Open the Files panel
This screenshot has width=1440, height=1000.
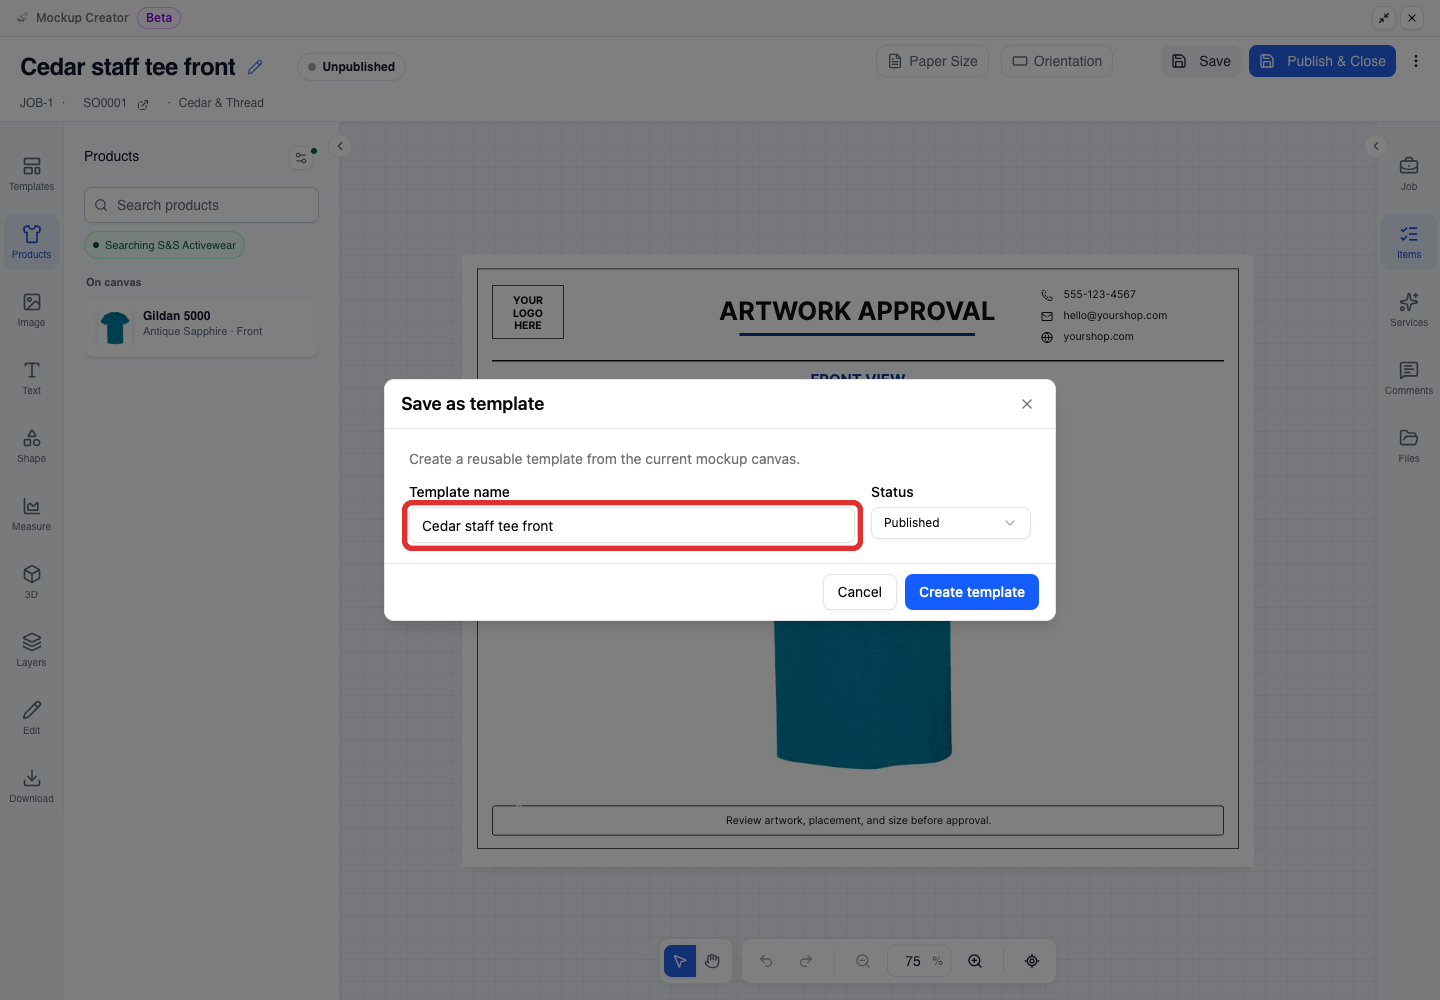click(x=1409, y=445)
